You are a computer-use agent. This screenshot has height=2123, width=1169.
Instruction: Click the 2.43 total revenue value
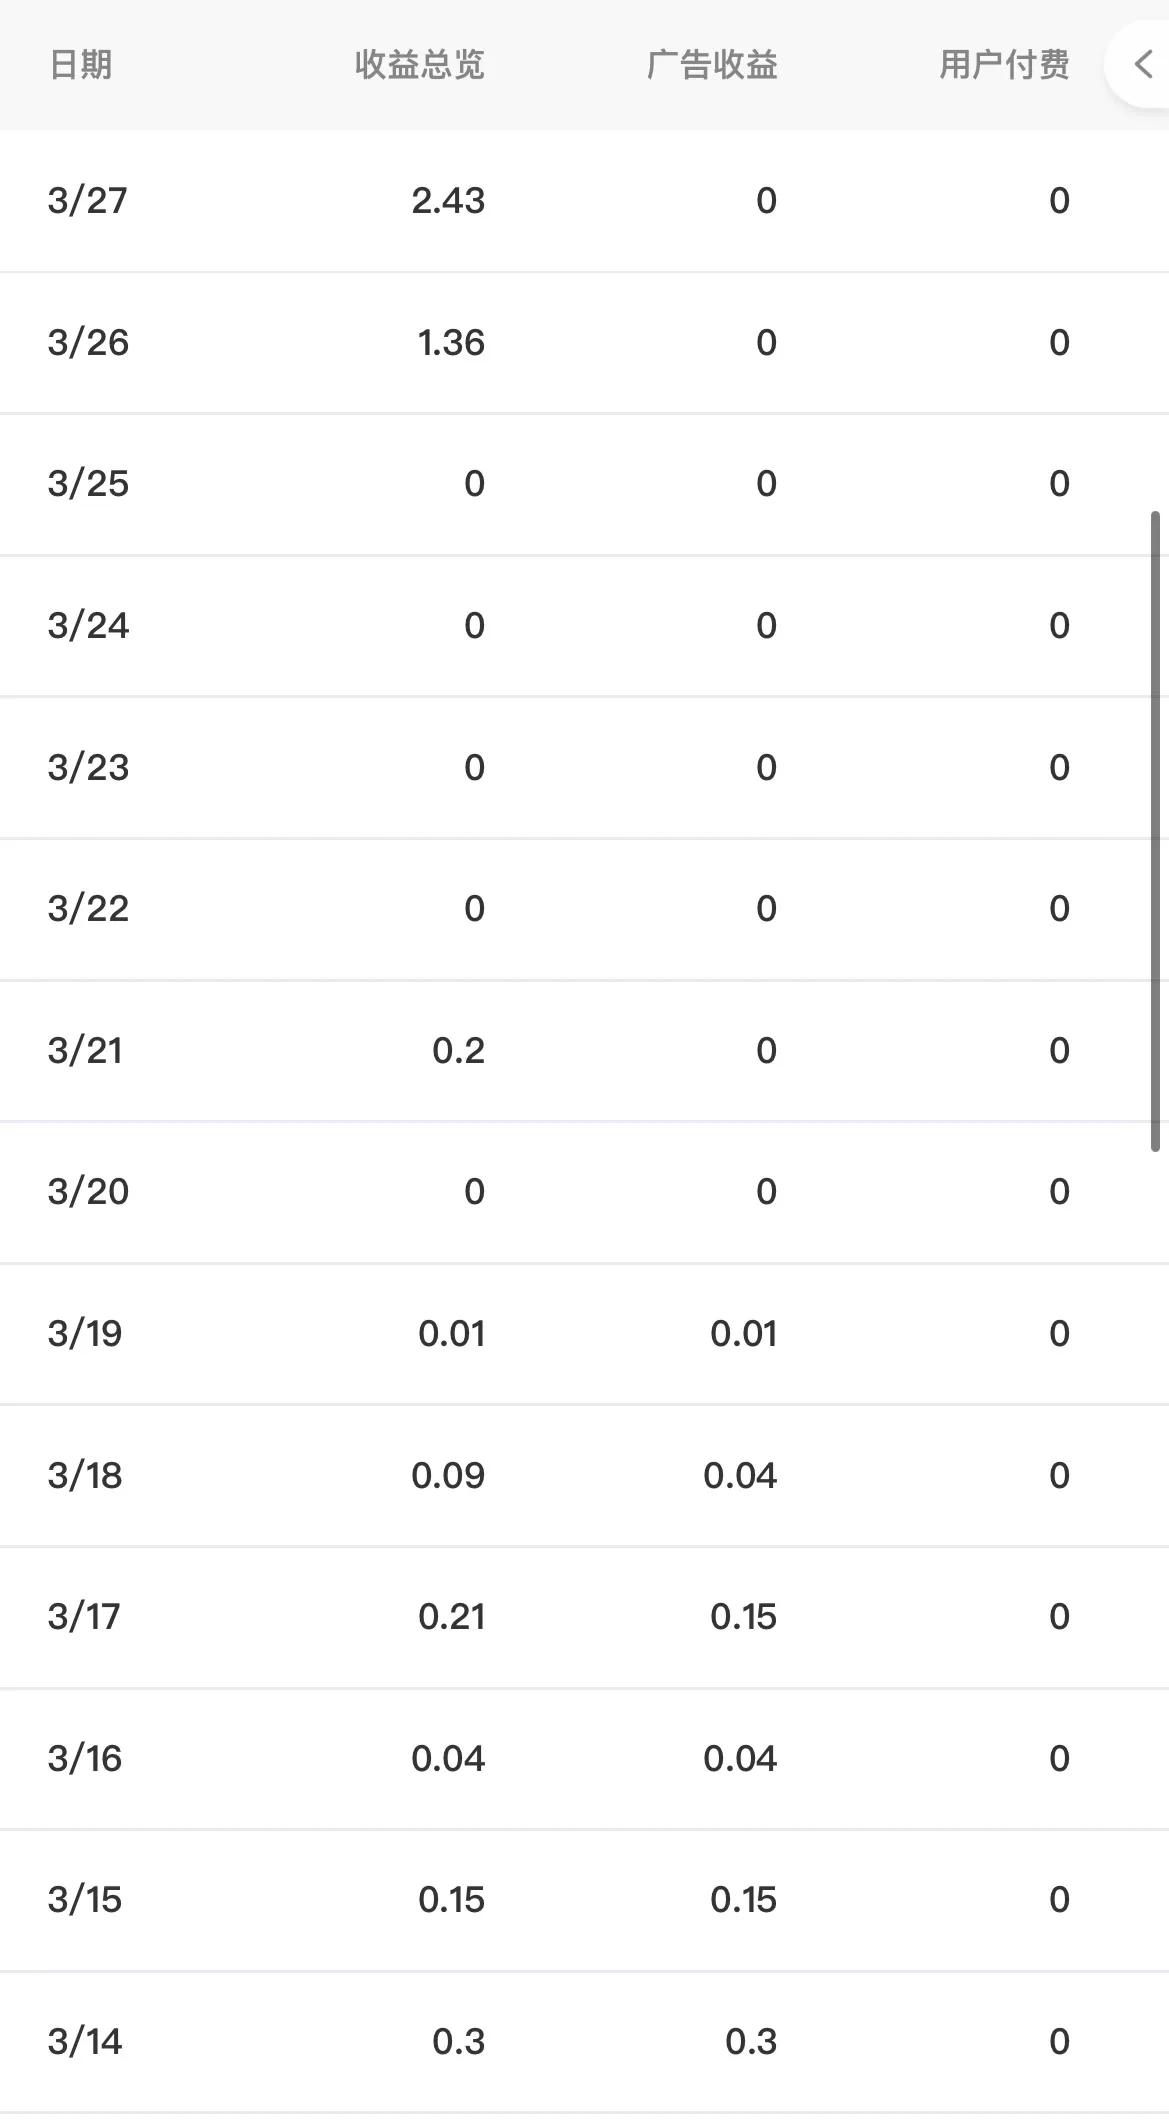point(448,201)
